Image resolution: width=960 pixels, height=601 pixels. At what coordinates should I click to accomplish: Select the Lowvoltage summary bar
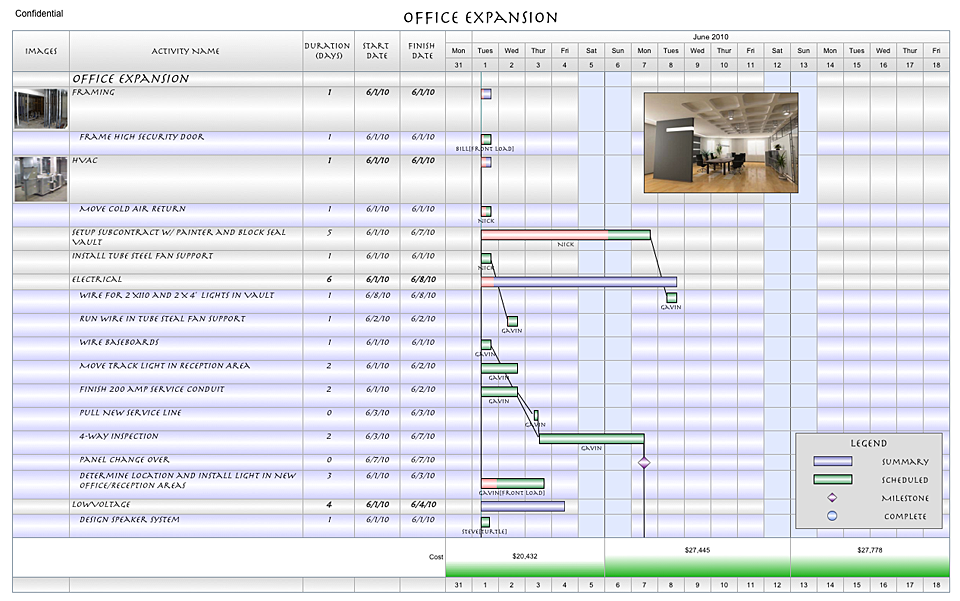tap(522, 506)
